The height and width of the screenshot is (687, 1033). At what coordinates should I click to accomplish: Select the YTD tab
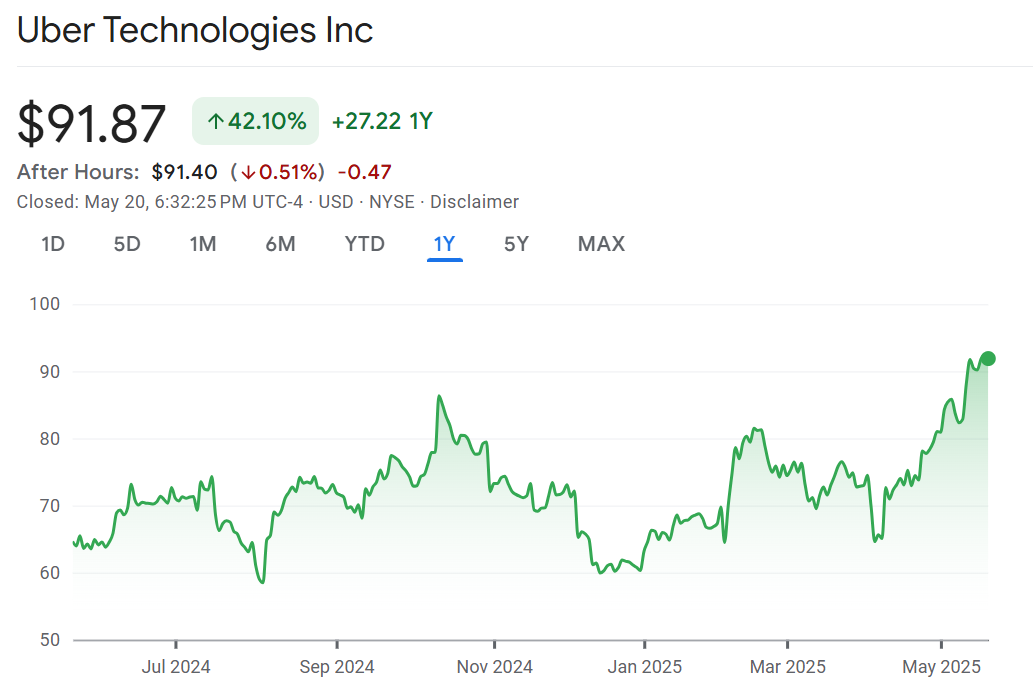(364, 244)
